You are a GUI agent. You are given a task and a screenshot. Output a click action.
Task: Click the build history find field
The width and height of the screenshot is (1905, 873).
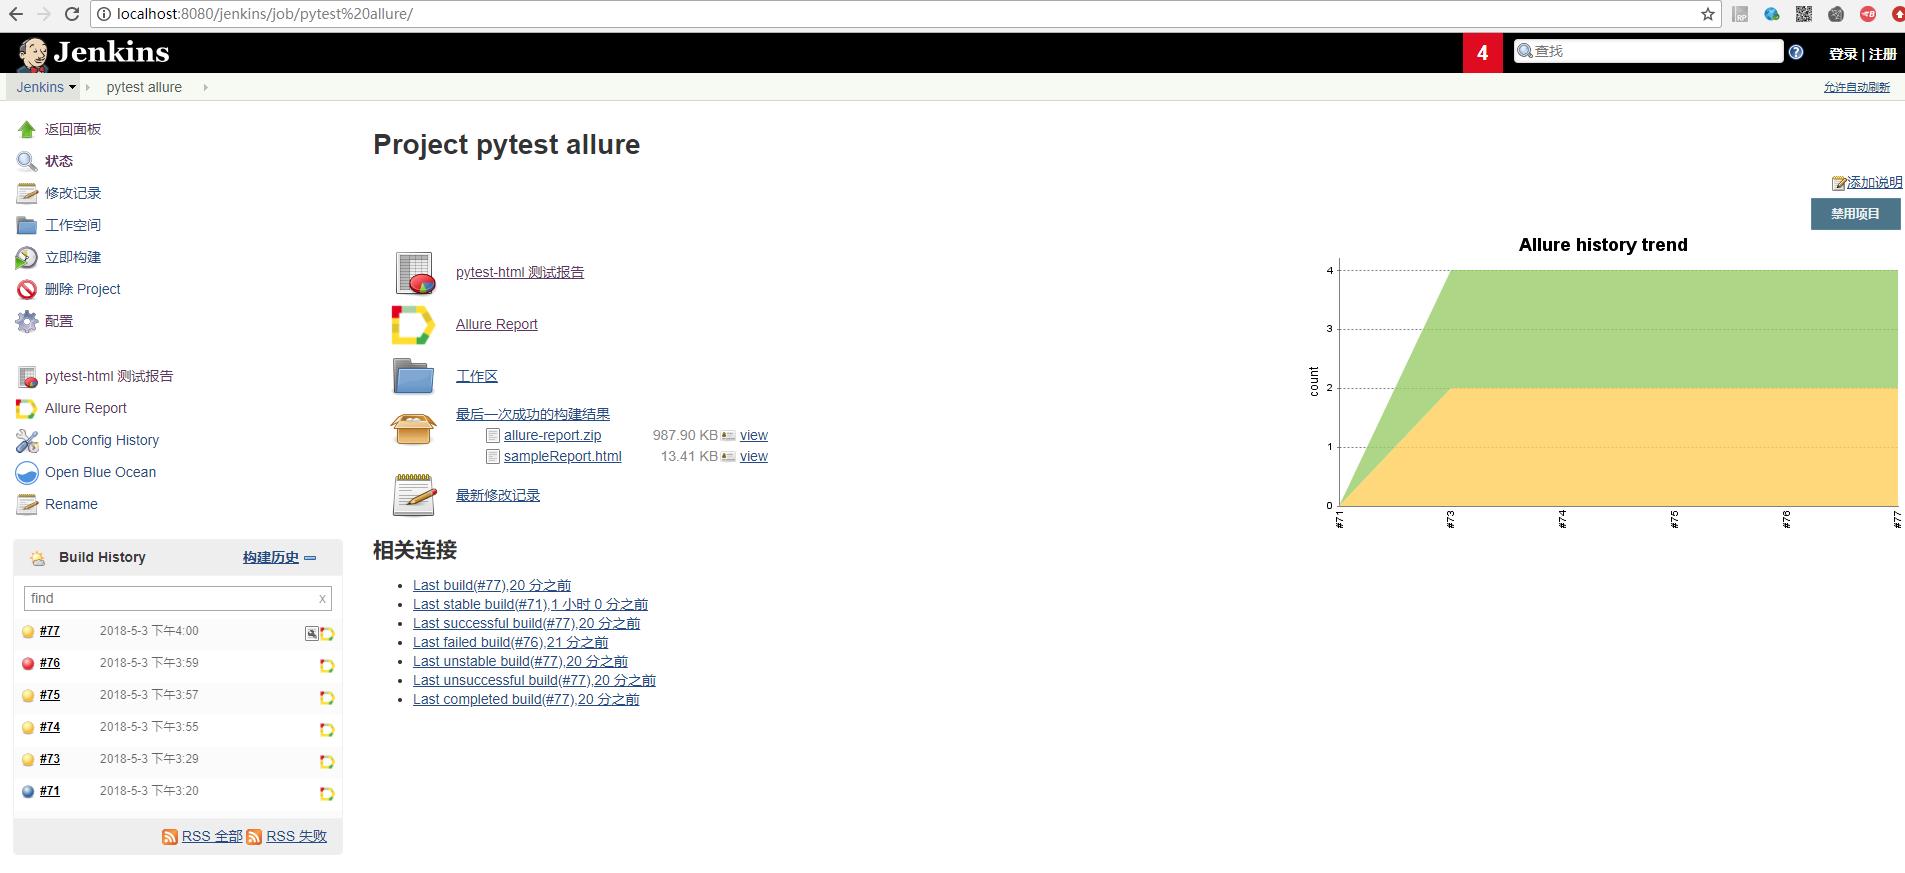click(177, 598)
